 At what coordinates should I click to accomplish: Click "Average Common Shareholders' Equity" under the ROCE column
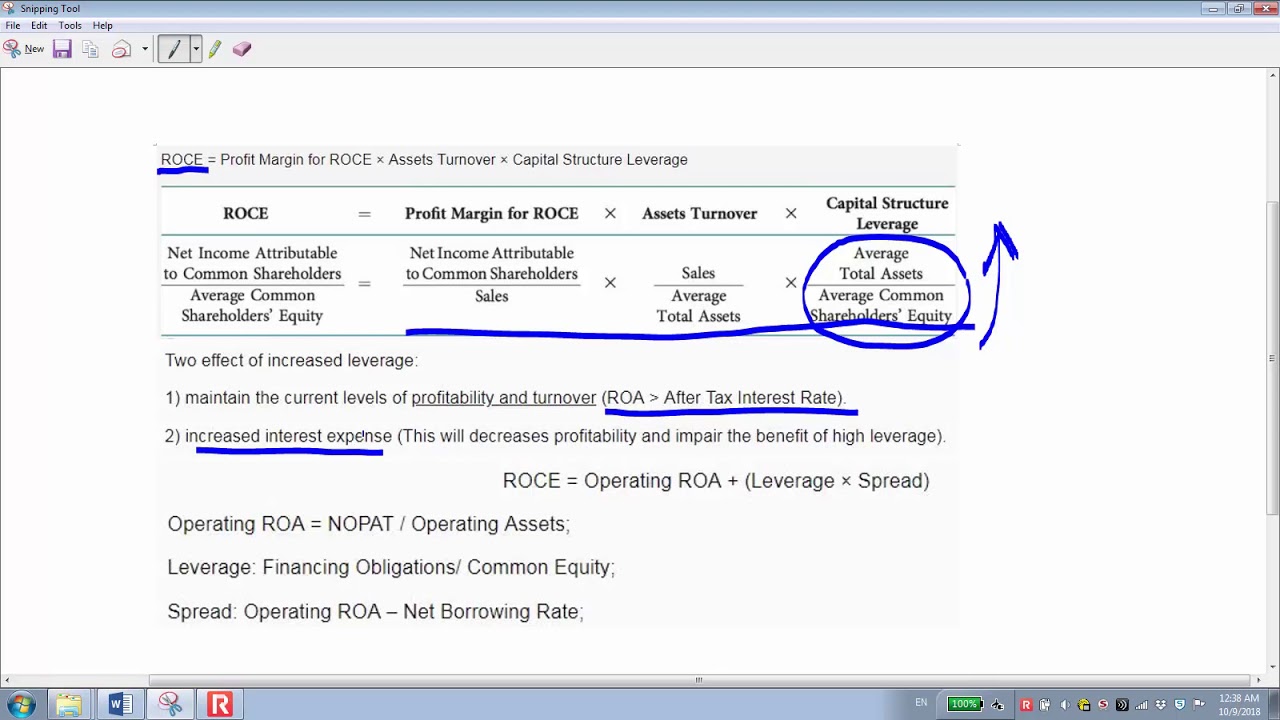252,305
